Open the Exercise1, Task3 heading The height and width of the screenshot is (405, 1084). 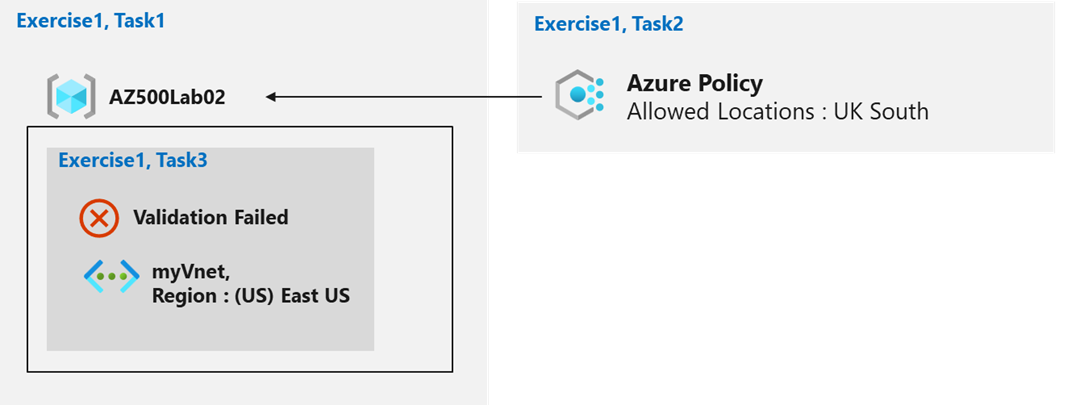point(133,160)
